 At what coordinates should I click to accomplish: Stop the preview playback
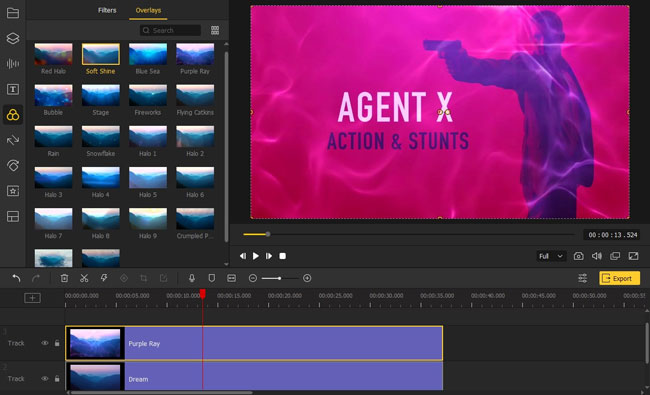pos(282,256)
